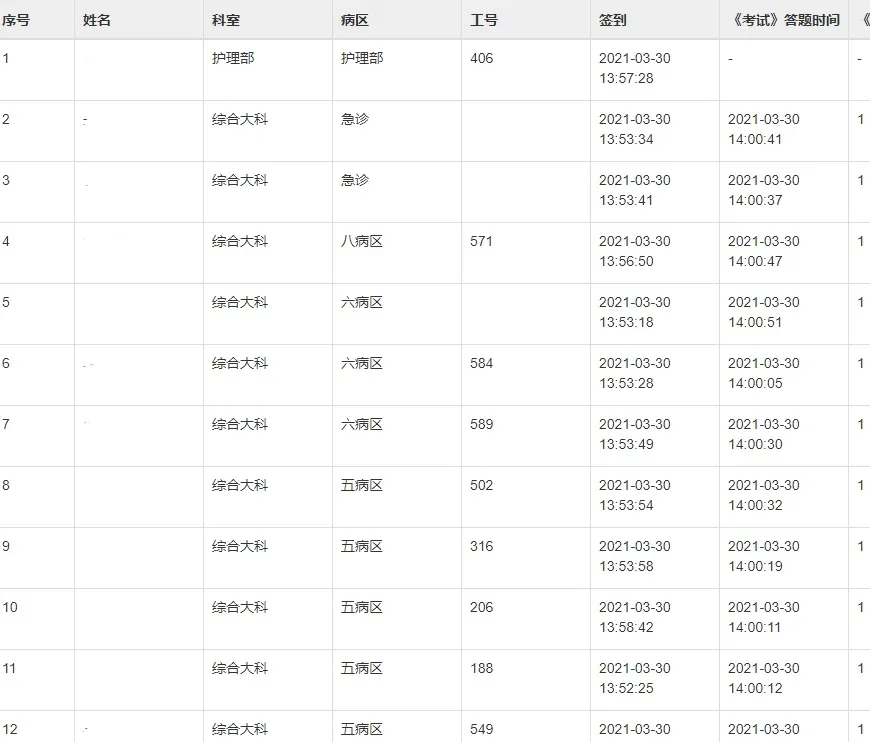
Task: Click the 急诊 cell in row 3
Action: [x=355, y=180]
